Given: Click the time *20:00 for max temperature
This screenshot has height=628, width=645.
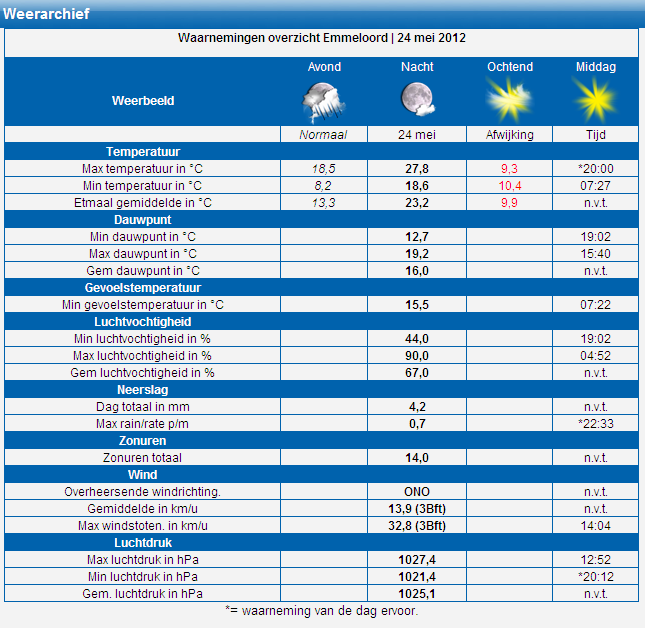Looking at the screenshot, I should 596,169.
